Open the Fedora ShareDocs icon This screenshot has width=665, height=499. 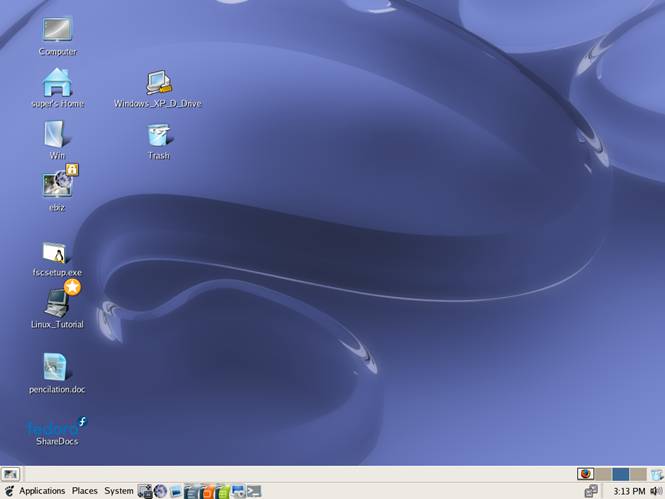point(57,426)
